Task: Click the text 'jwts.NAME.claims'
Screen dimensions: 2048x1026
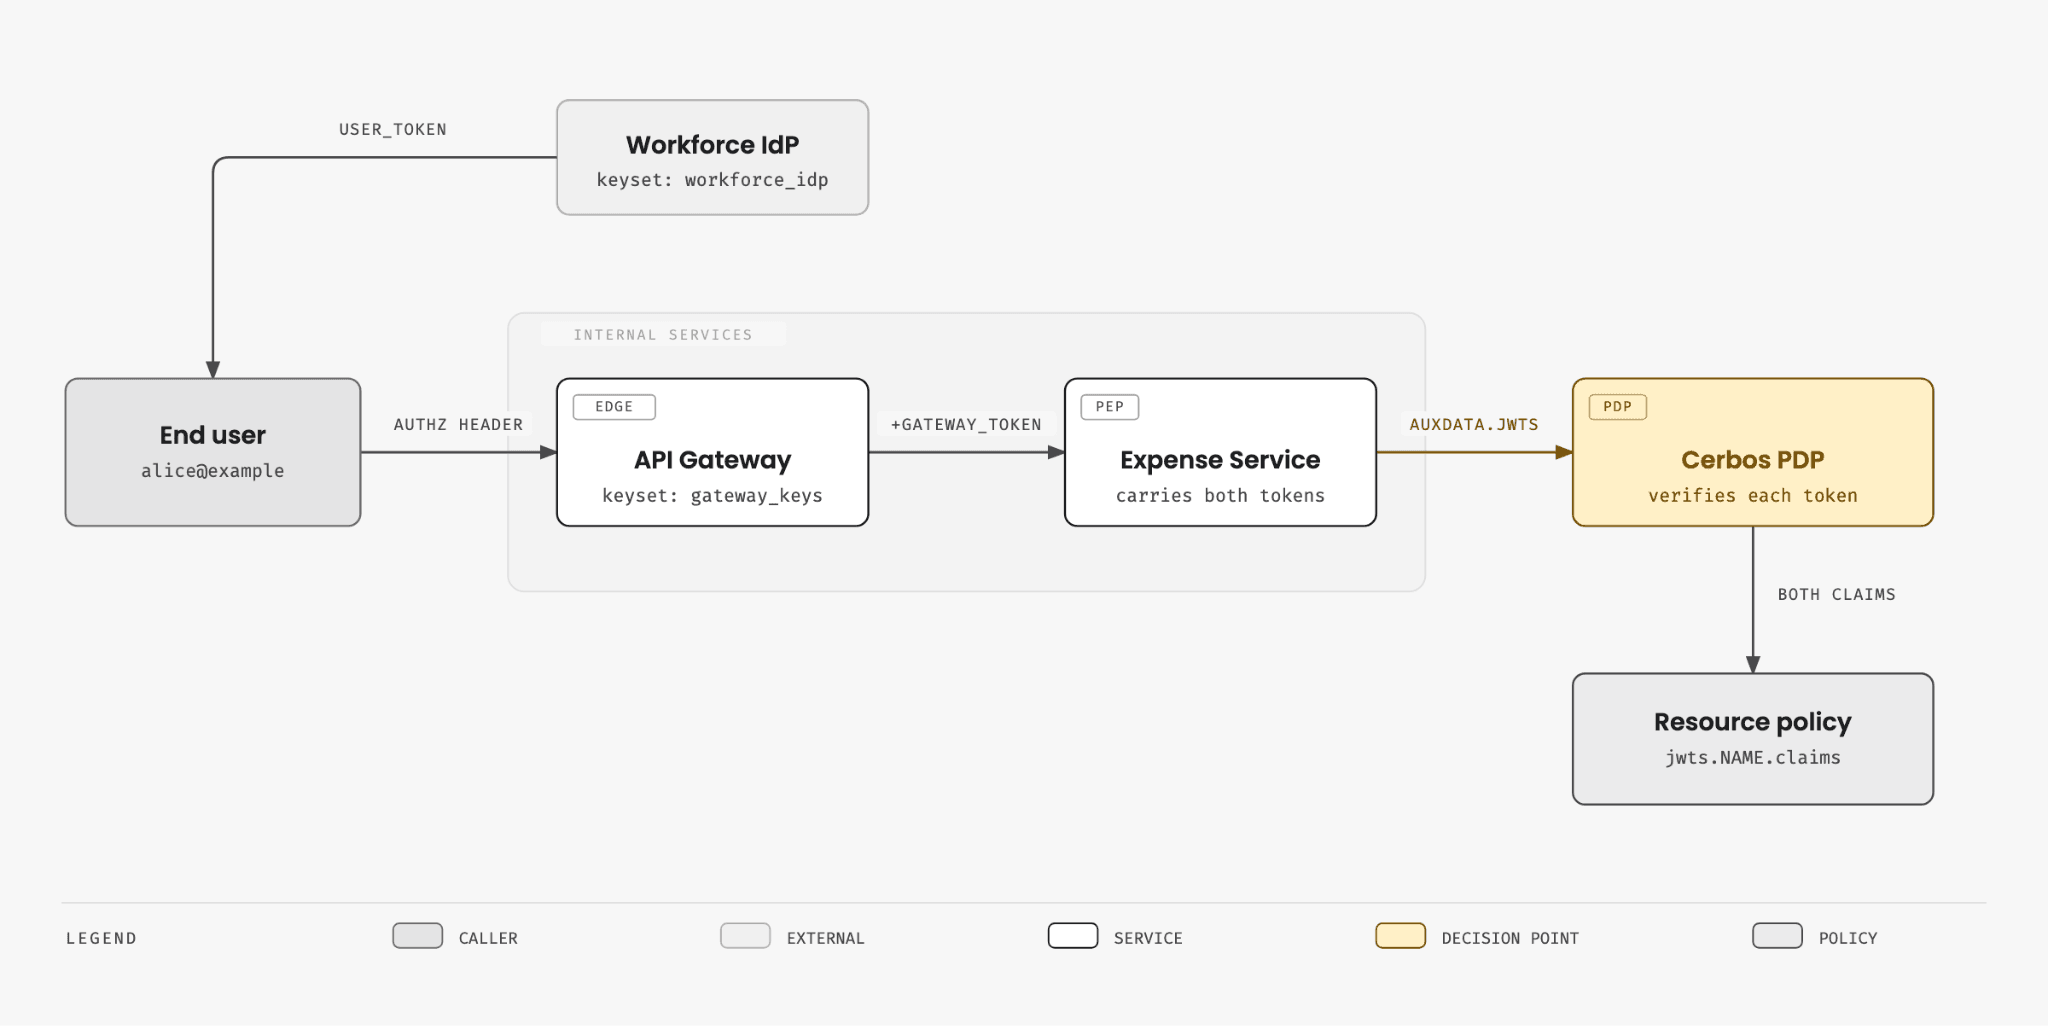Action: tap(1753, 758)
